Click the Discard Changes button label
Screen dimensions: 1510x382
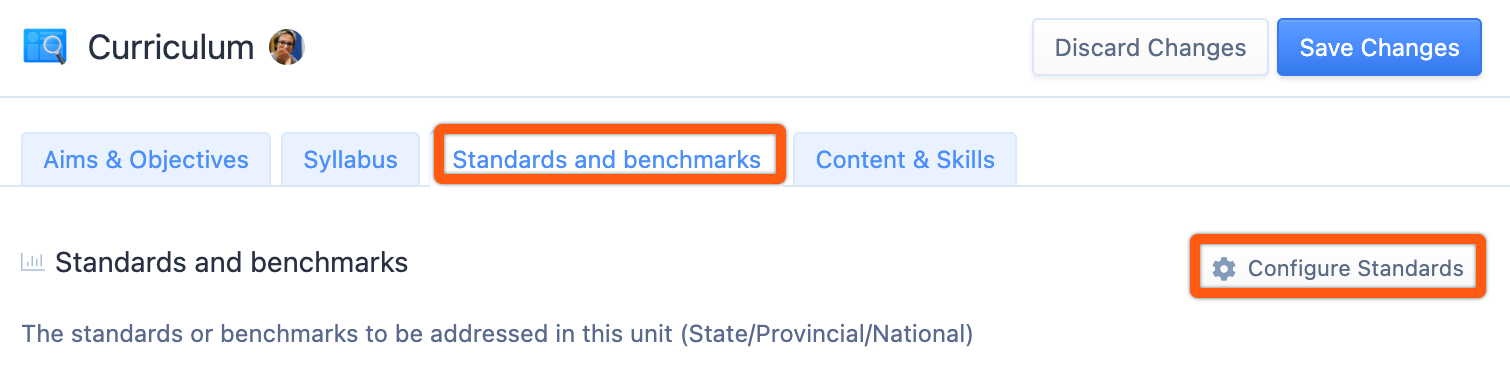[x=1150, y=47]
